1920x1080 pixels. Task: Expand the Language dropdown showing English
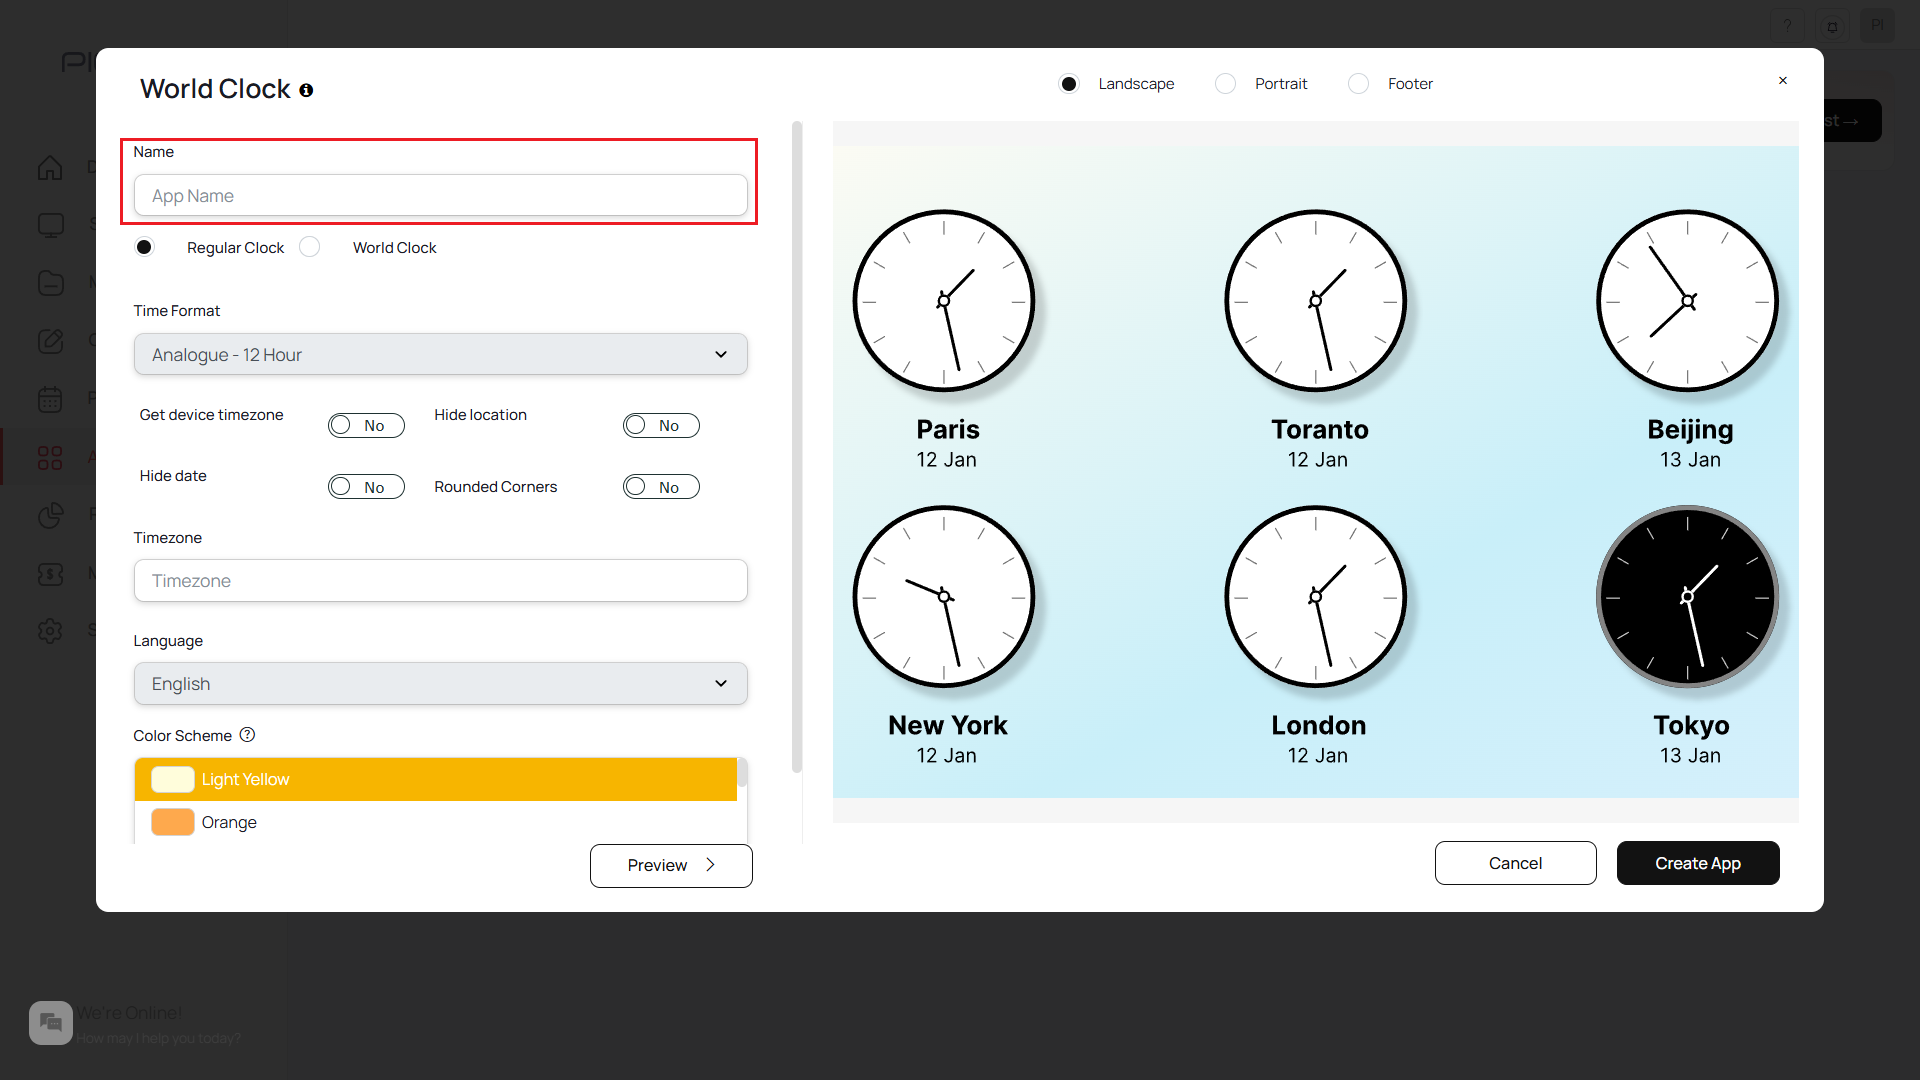pyautogui.click(x=440, y=684)
